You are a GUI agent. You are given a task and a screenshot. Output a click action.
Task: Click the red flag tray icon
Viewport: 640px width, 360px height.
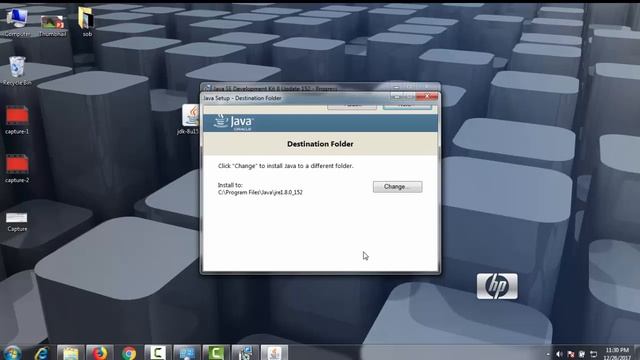[x=571, y=354]
